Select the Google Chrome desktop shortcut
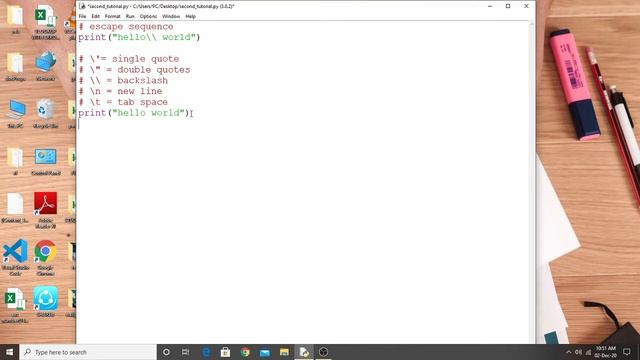The width and height of the screenshot is (640, 360). [45, 257]
